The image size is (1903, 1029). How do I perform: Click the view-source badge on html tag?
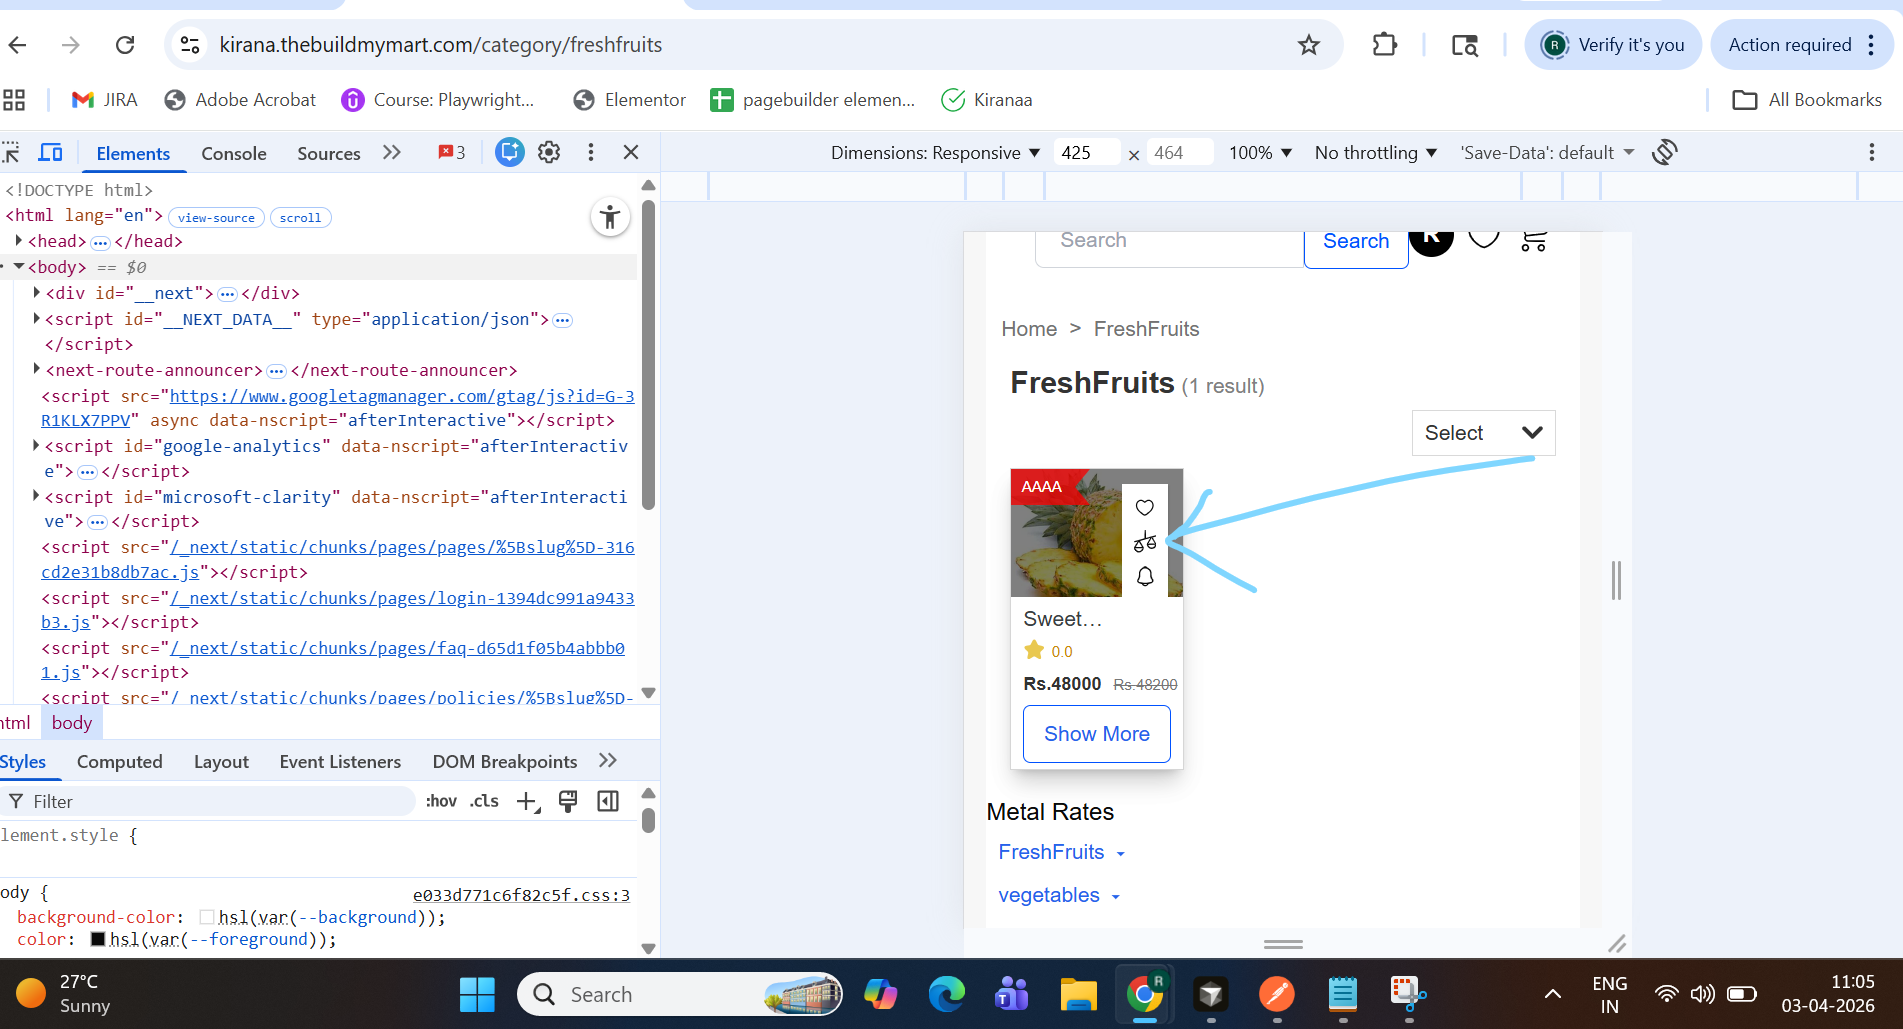(x=217, y=217)
